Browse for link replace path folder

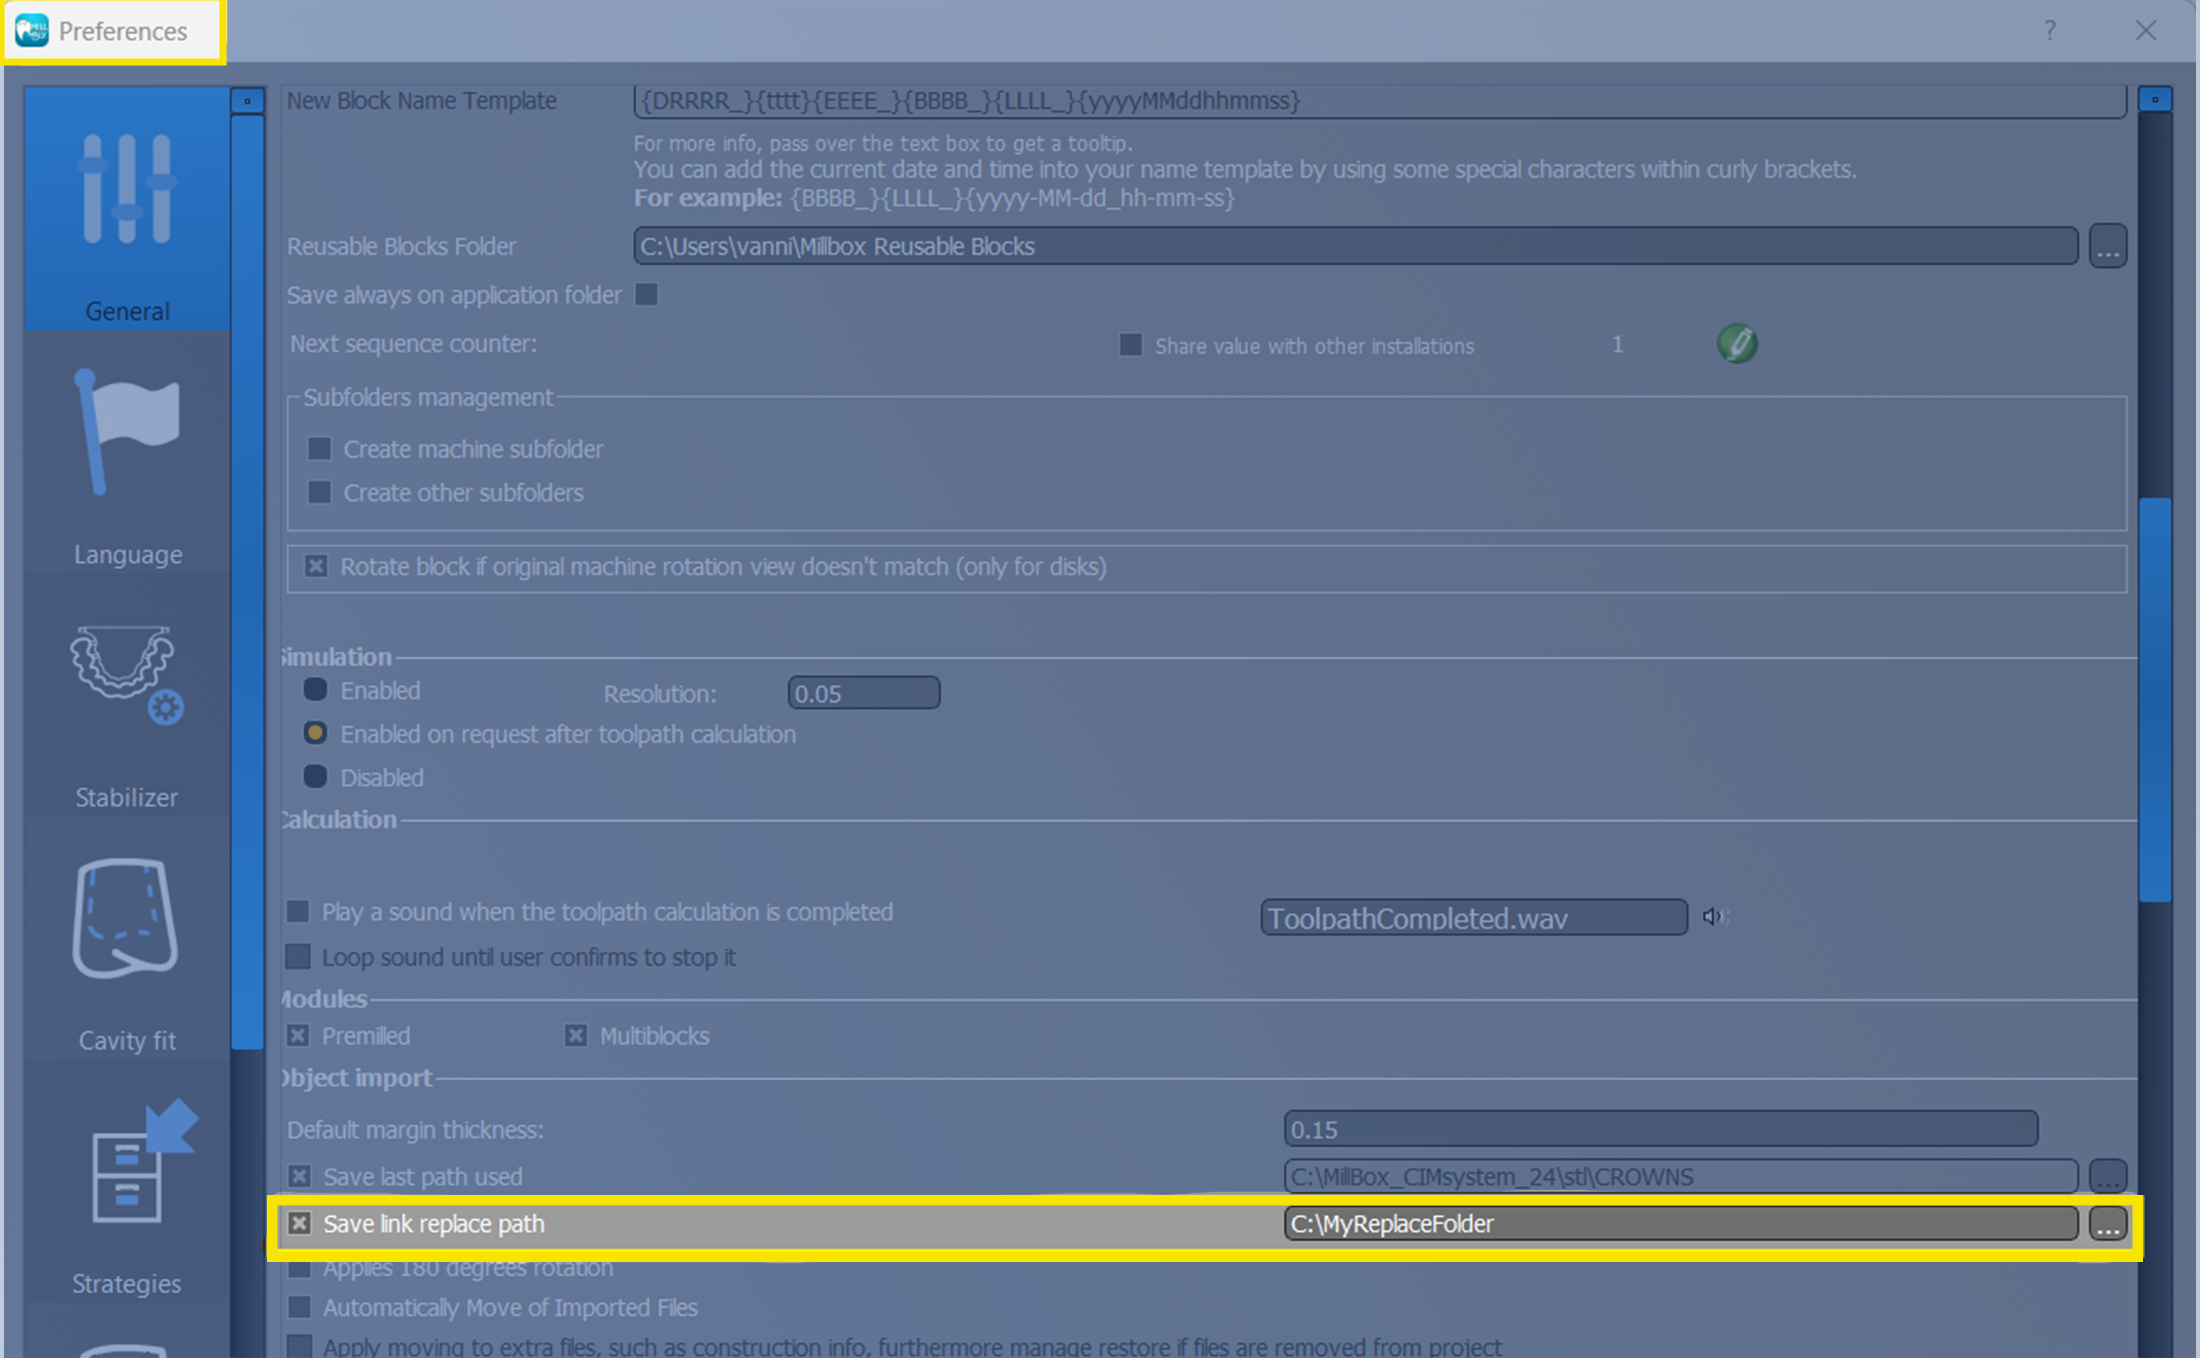[2107, 1224]
